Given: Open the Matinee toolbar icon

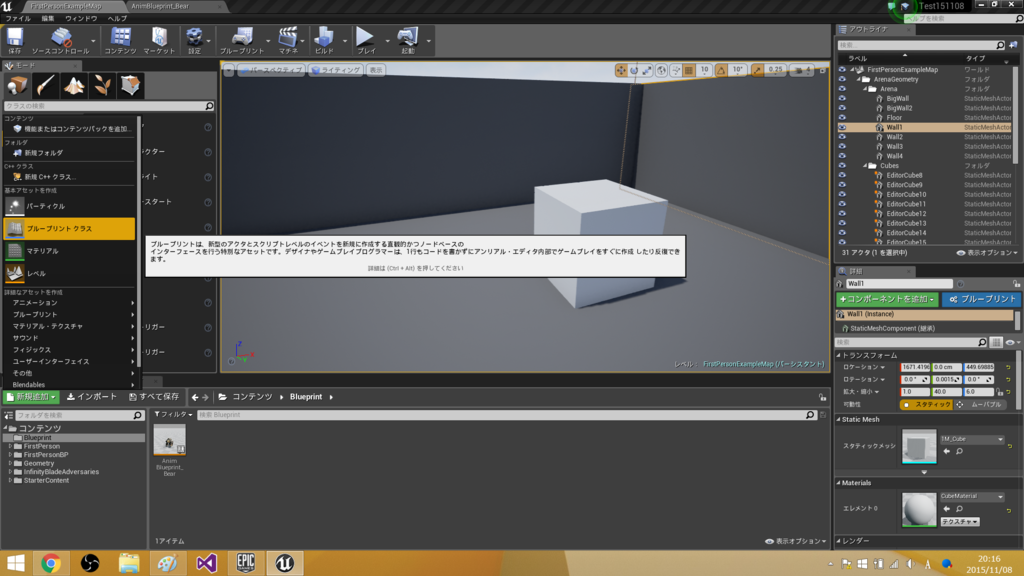Looking at the screenshot, I should pos(288,40).
